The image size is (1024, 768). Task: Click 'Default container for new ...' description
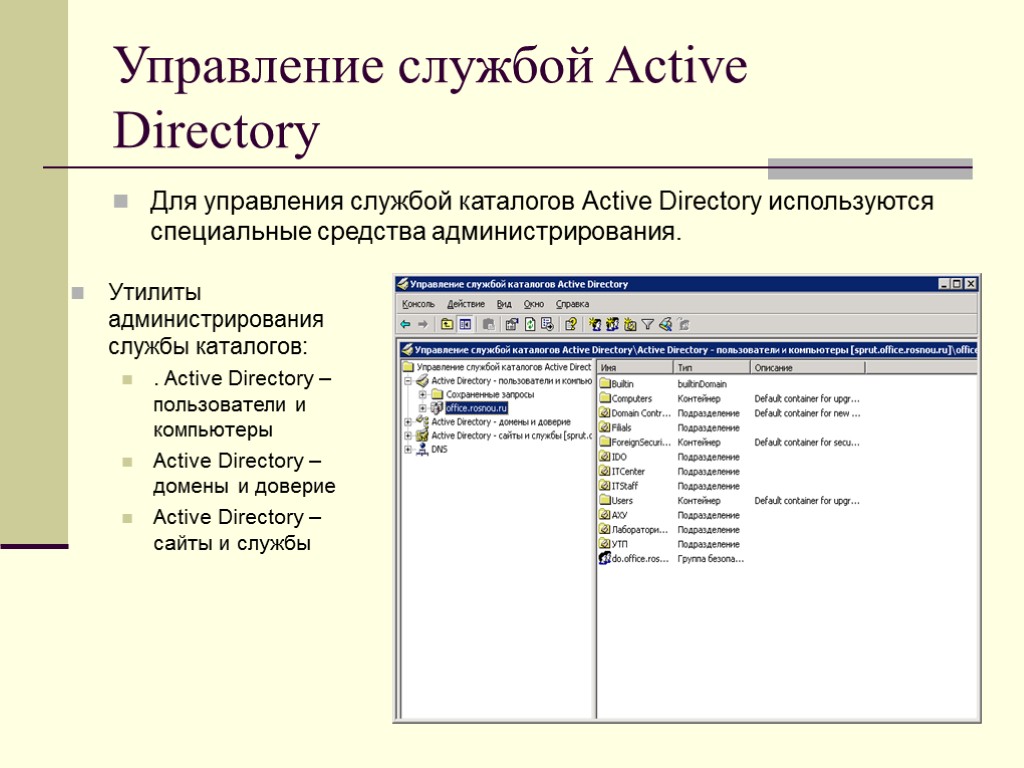pyautogui.click(x=808, y=413)
